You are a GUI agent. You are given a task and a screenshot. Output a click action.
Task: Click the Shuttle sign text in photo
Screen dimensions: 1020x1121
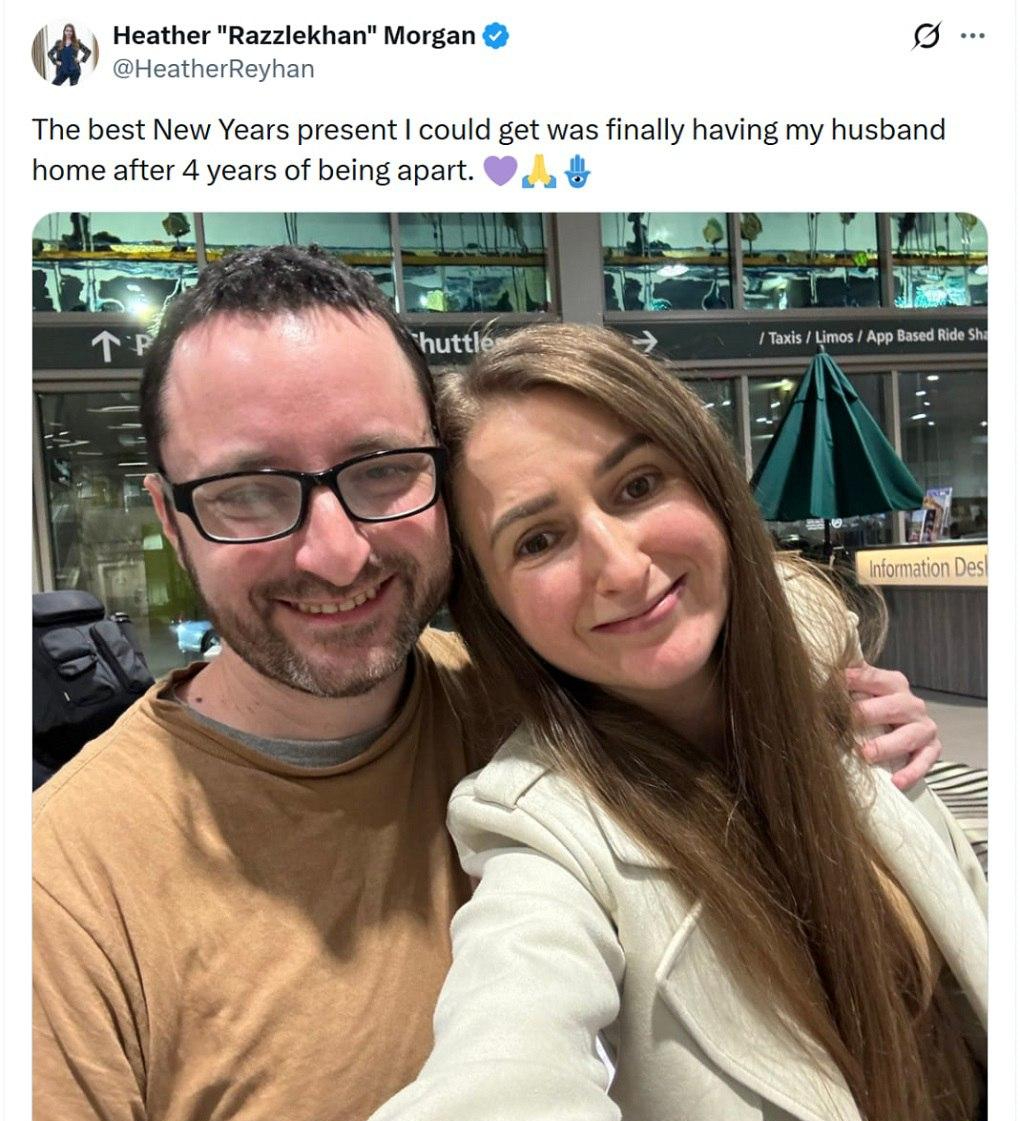(456, 343)
